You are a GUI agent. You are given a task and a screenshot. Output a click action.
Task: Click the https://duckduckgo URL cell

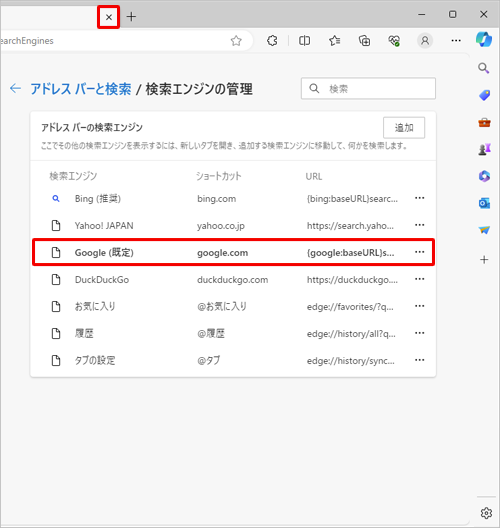(352, 280)
